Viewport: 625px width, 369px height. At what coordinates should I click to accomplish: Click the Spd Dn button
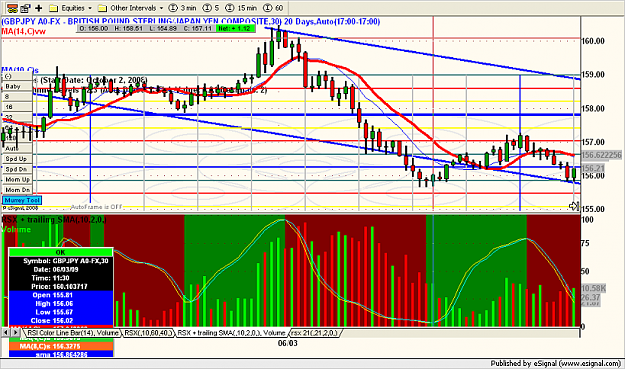click(17, 169)
